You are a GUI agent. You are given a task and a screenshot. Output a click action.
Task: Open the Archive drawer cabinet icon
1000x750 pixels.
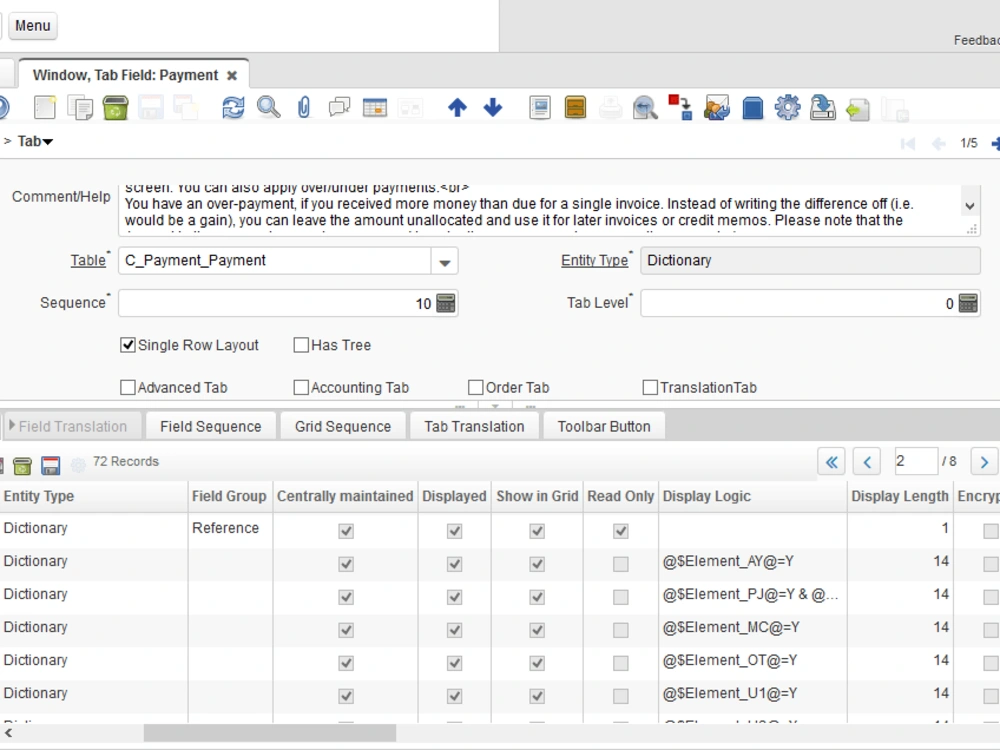pyautogui.click(x=575, y=107)
